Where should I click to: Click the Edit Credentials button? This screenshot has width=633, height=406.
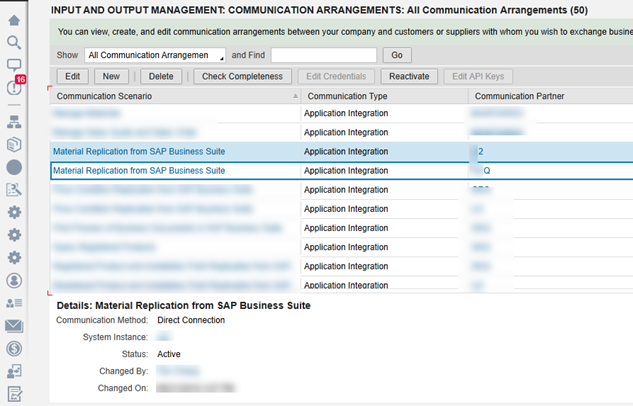[x=336, y=76]
